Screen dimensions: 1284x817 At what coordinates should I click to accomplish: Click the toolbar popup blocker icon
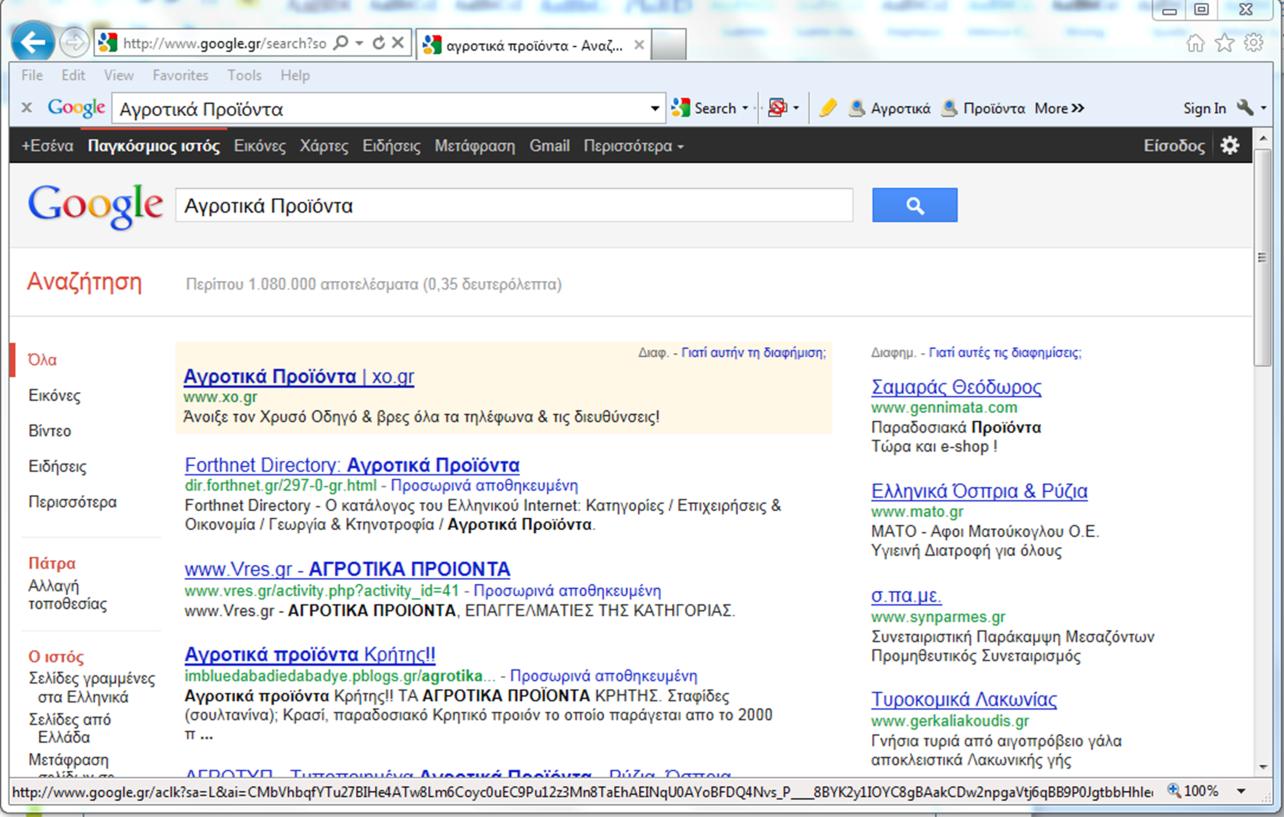pos(777,108)
